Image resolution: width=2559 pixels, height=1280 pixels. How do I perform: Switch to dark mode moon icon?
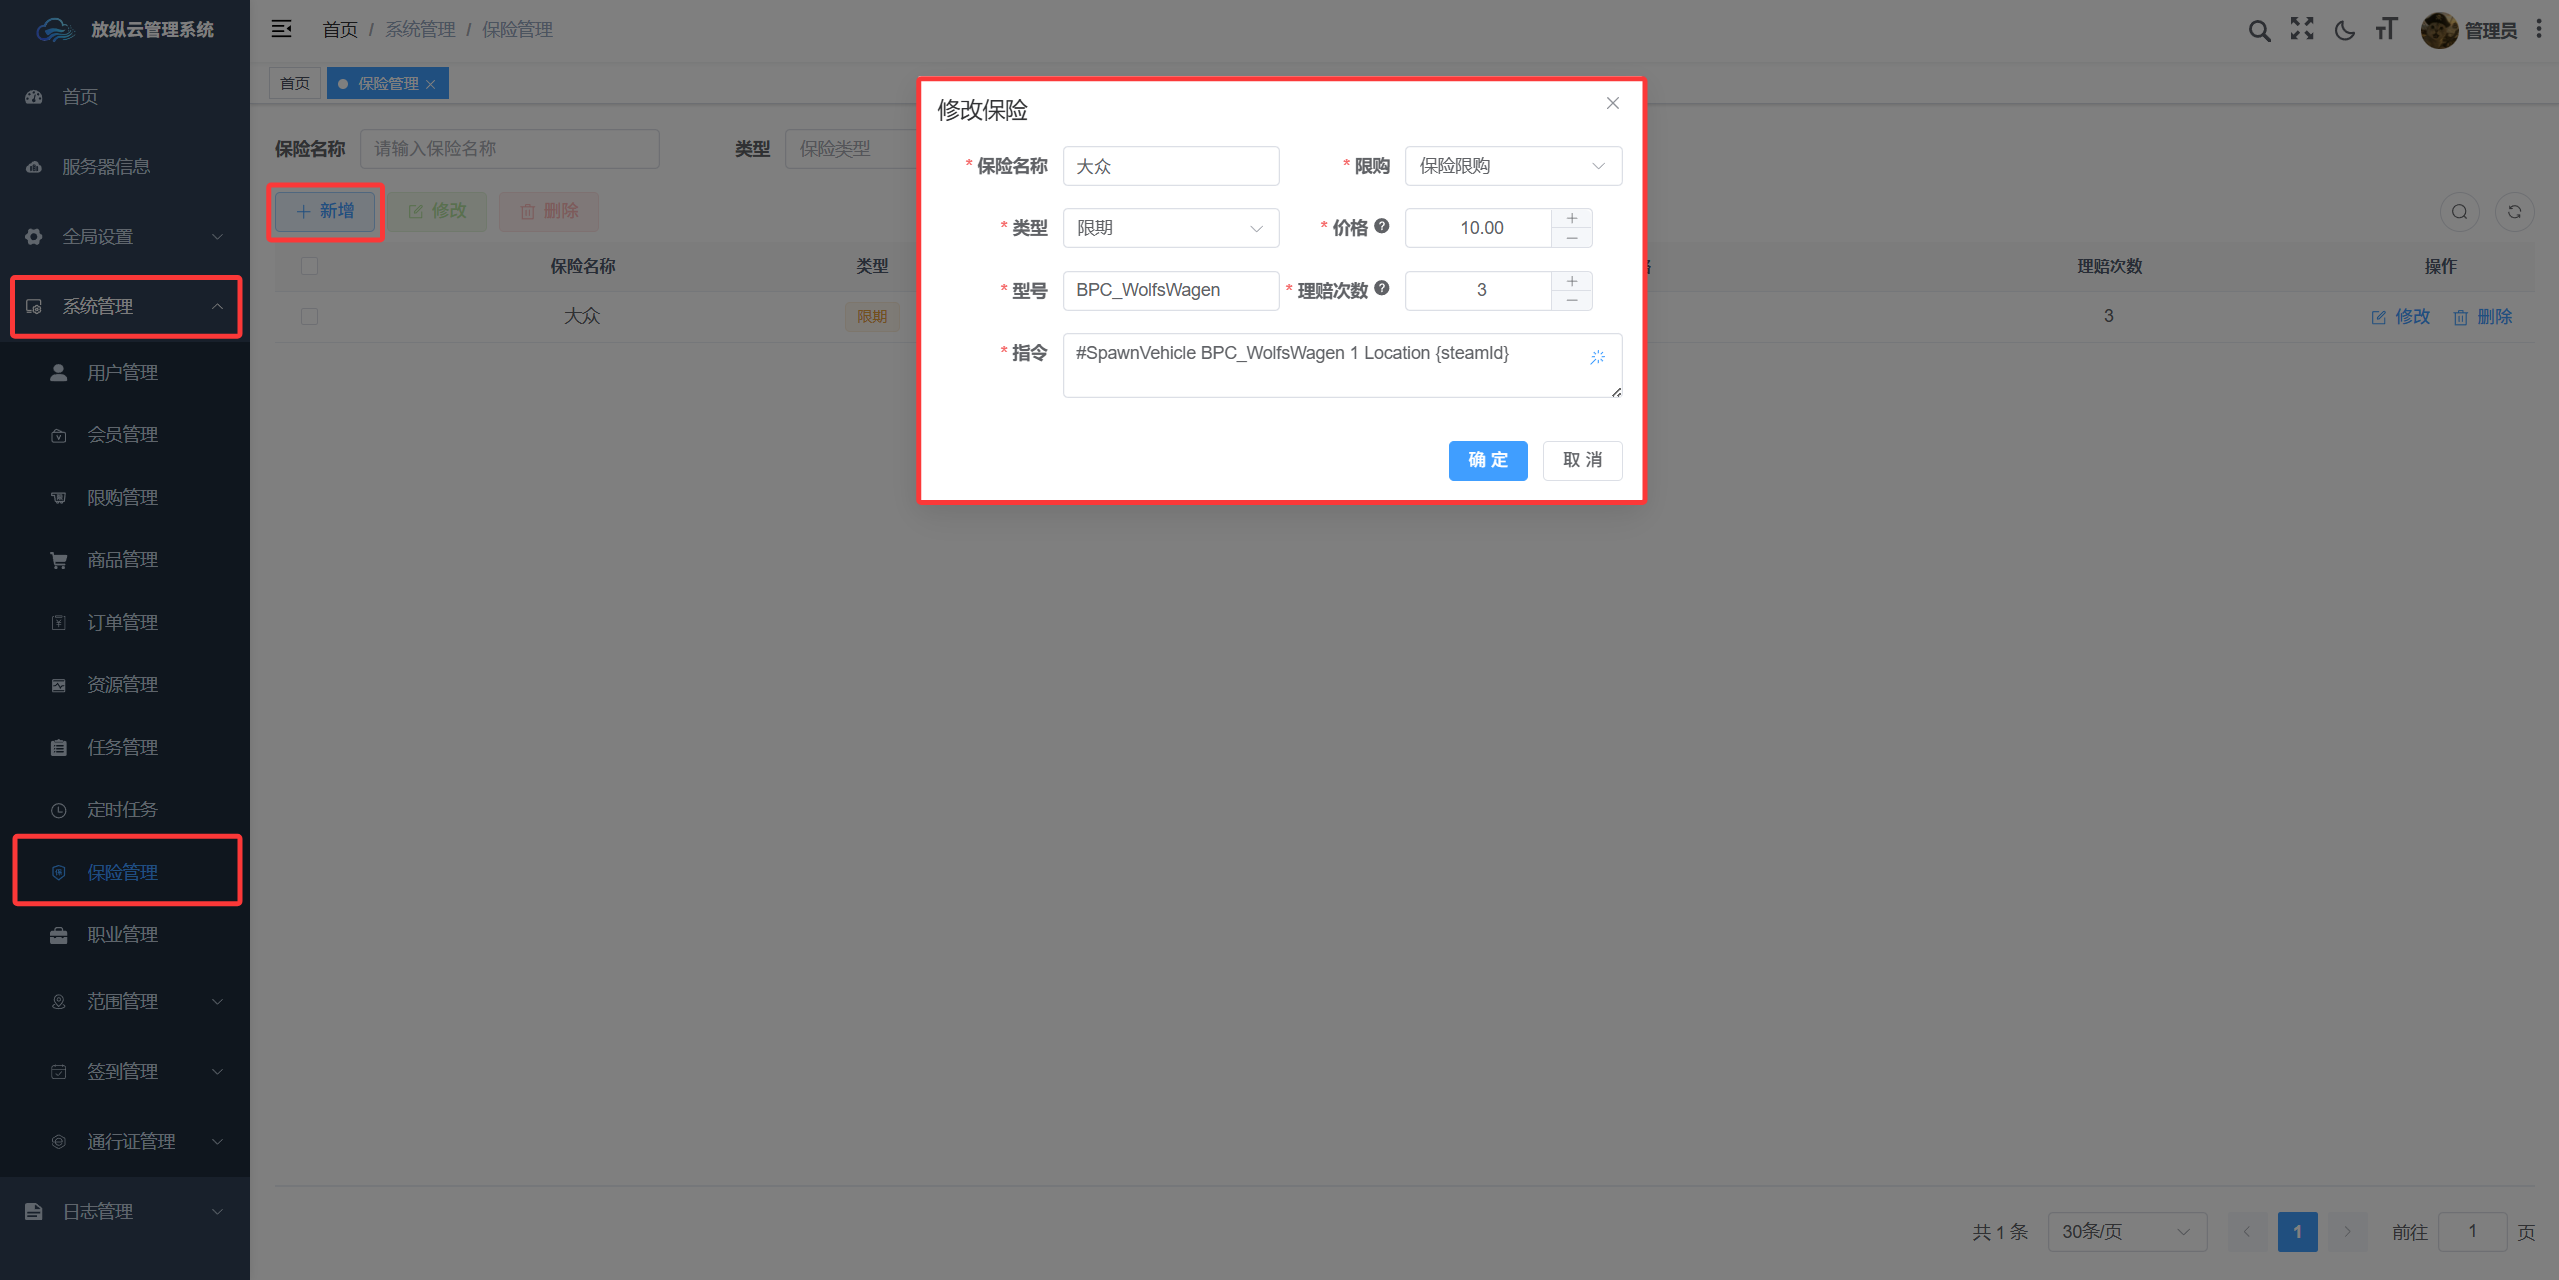click(x=2344, y=30)
